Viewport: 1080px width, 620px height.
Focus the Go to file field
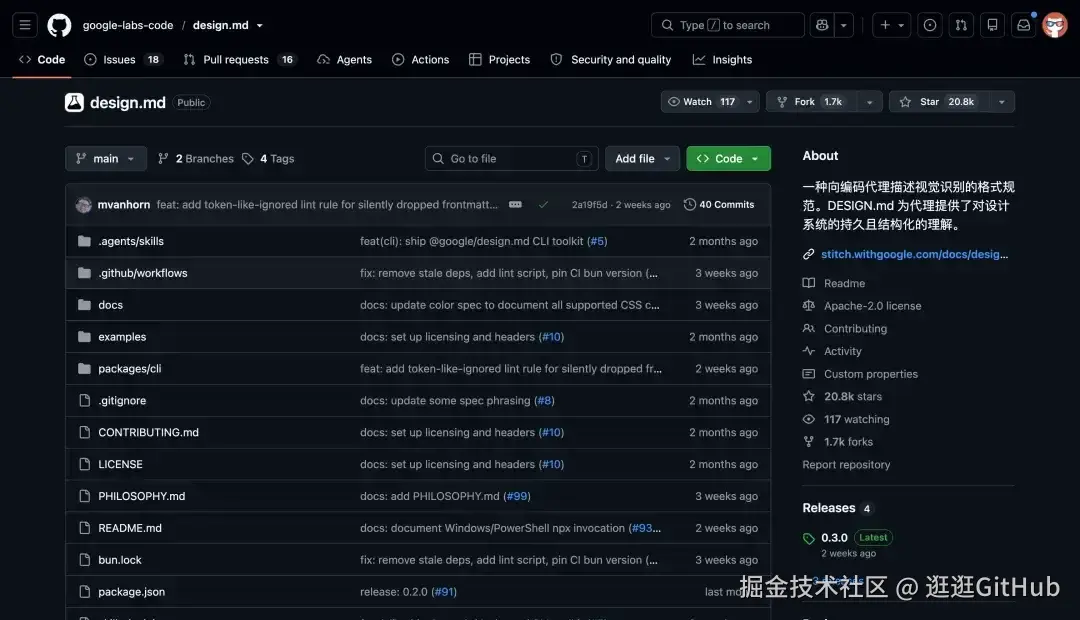point(511,158)
